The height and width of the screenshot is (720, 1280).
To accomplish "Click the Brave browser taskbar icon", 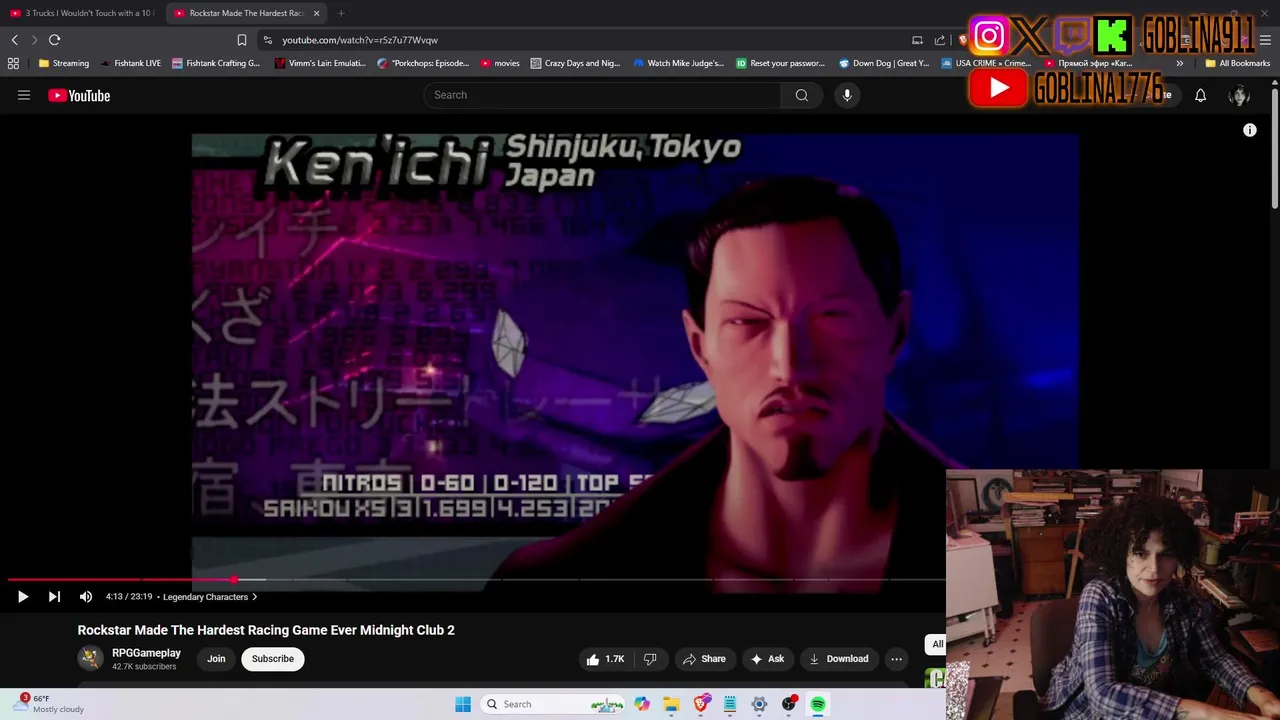I will point(701,704).
